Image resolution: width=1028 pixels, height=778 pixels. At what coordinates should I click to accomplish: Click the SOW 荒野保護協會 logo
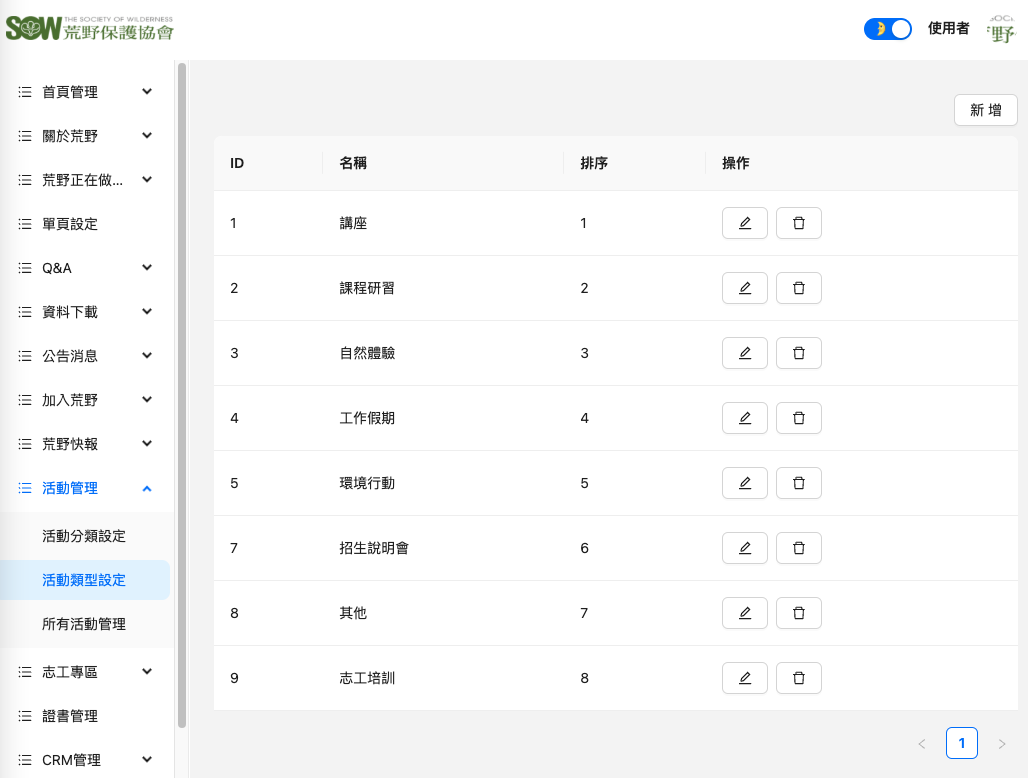[90, 29]
